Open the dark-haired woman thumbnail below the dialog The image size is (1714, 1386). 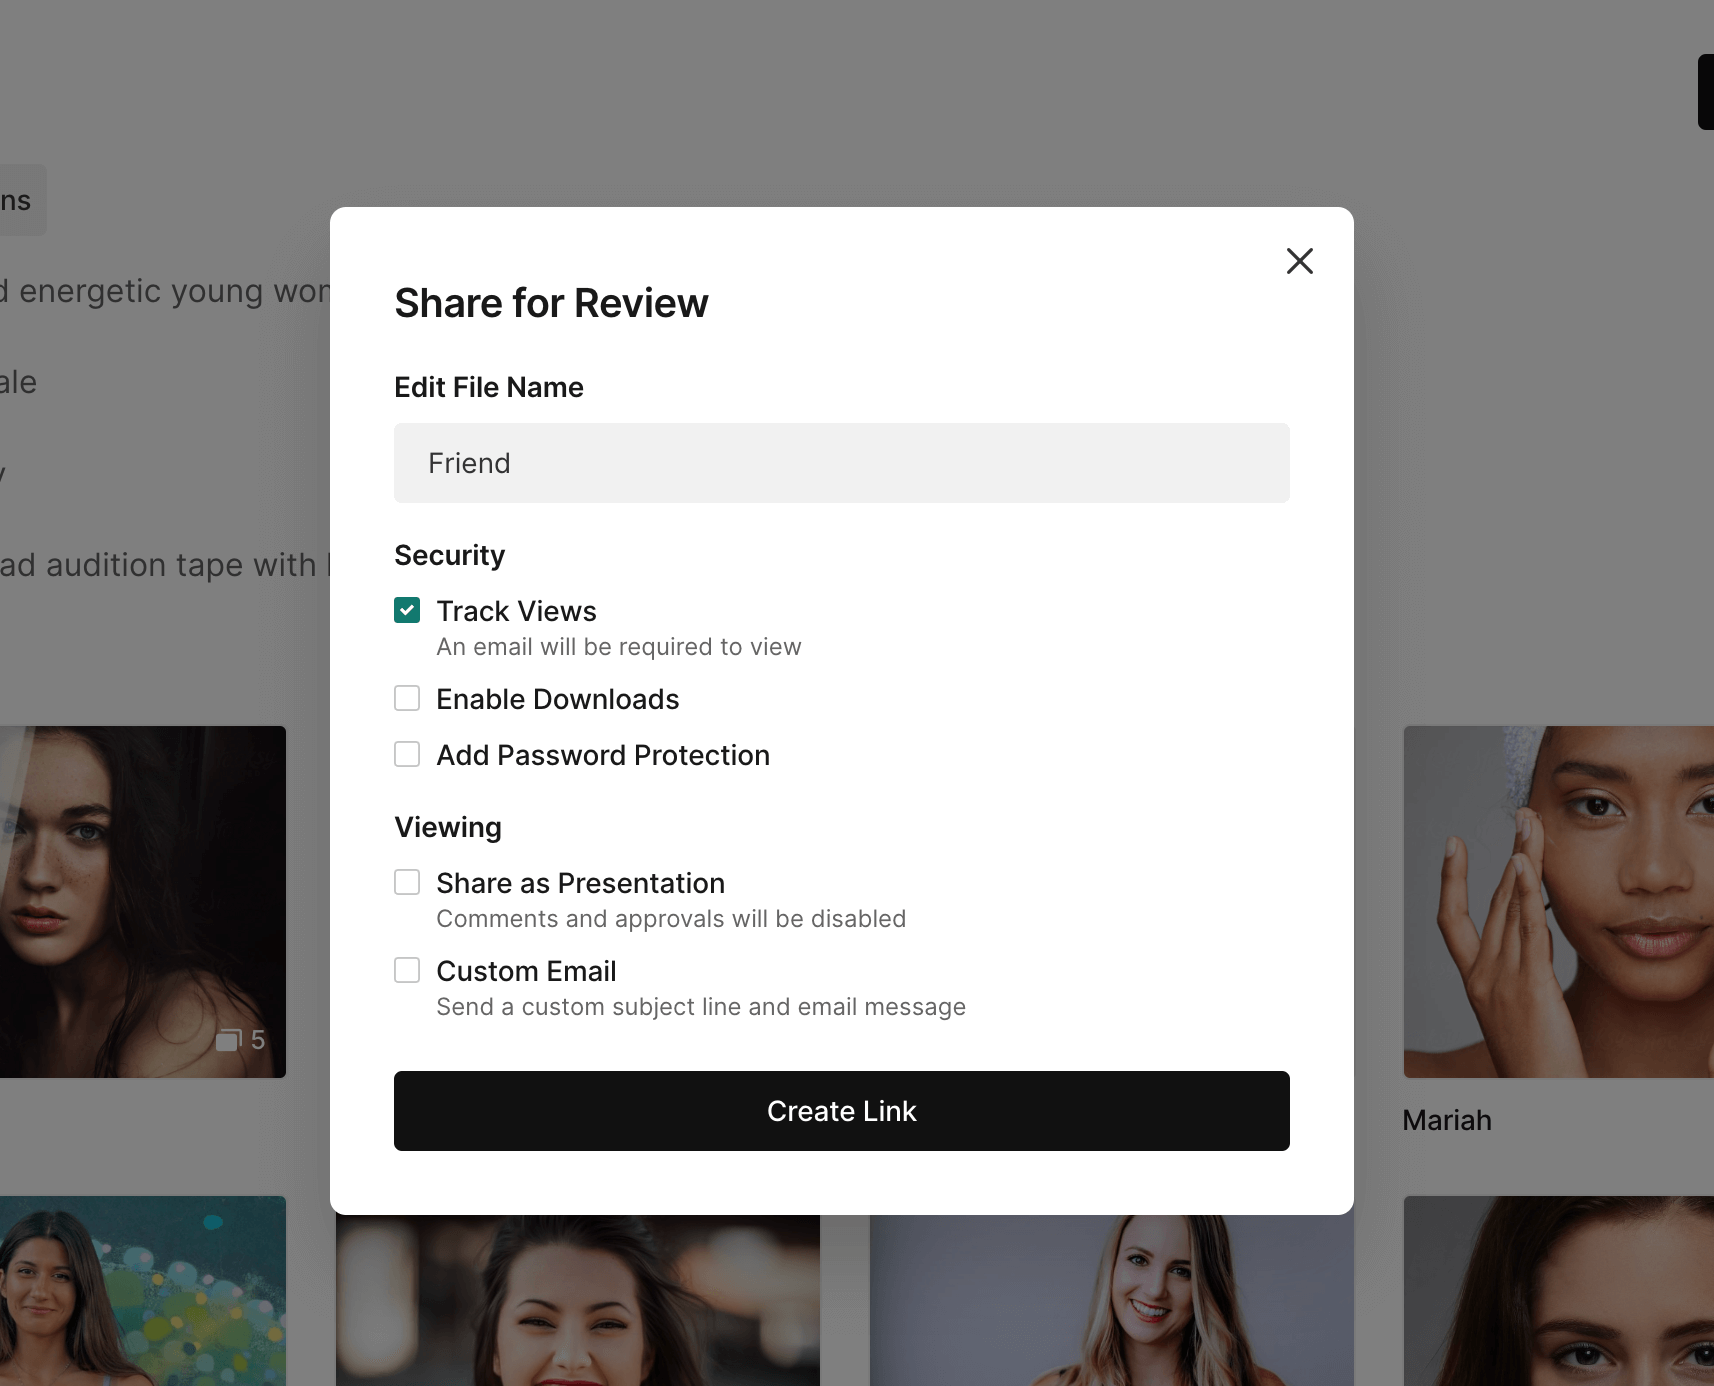577,1302
